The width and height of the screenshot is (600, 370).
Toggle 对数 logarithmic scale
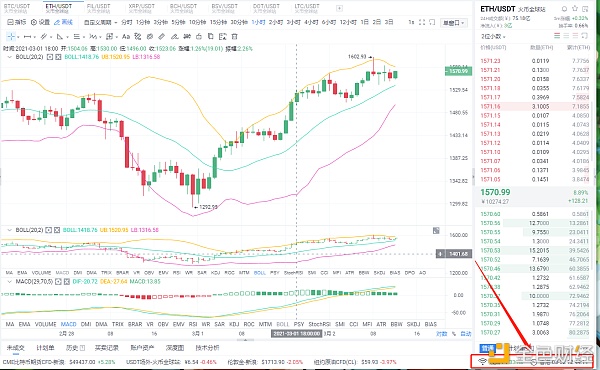(x=442, y=334)
